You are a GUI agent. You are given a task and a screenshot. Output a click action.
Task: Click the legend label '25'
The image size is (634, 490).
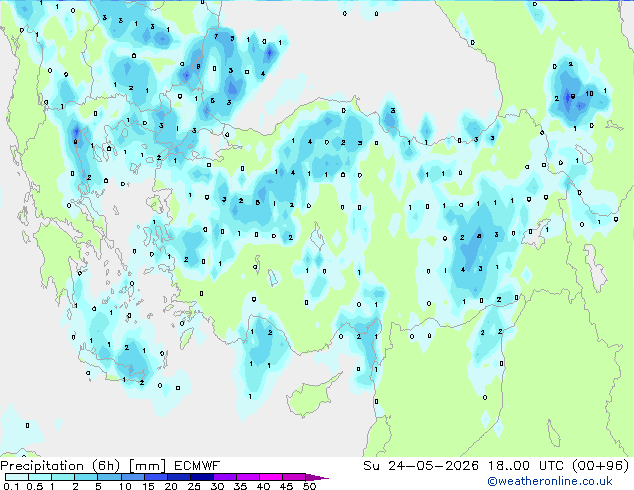click(194, 486)
